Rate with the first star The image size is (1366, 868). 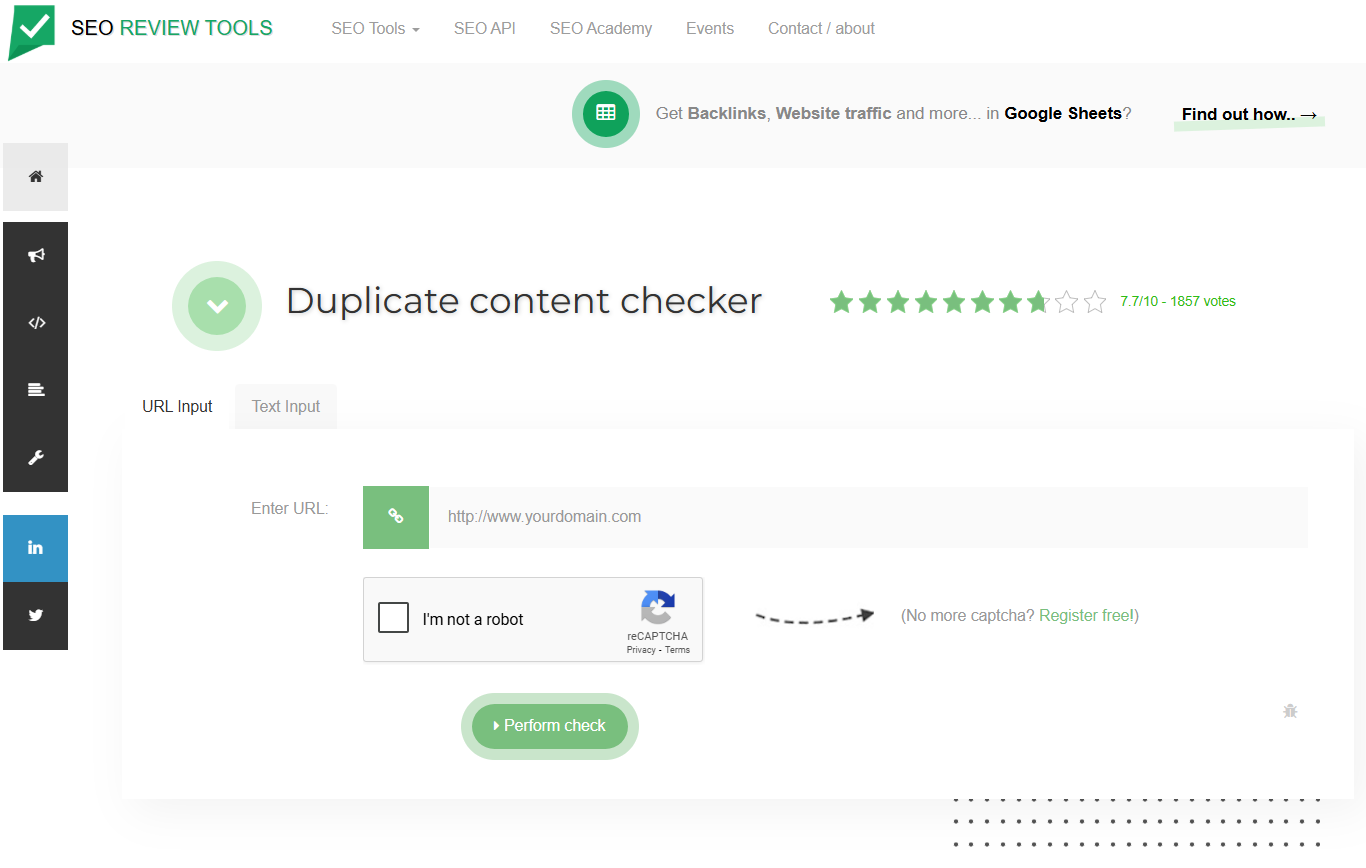841,301
